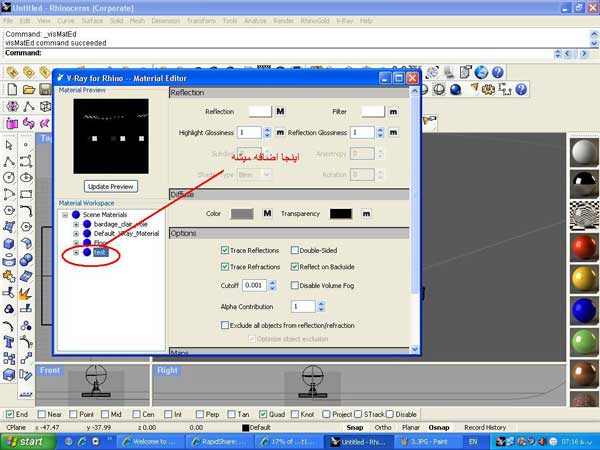Select the arrow pointer tool

pos(9,145)
